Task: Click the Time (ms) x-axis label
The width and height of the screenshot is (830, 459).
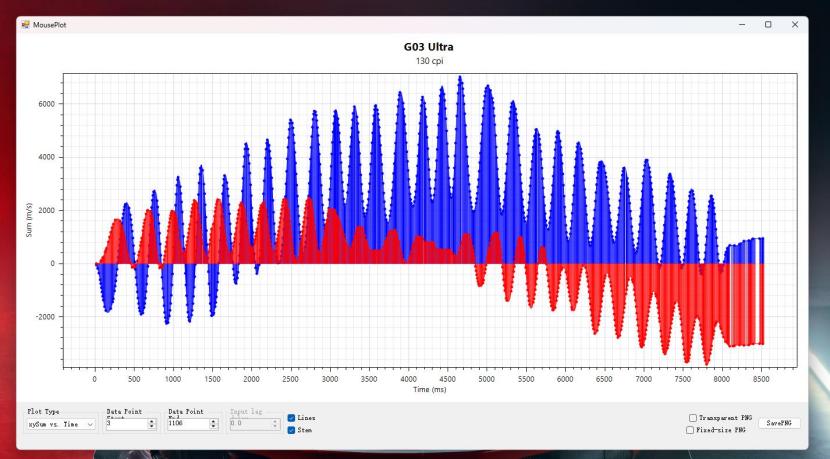Action: 429,389
